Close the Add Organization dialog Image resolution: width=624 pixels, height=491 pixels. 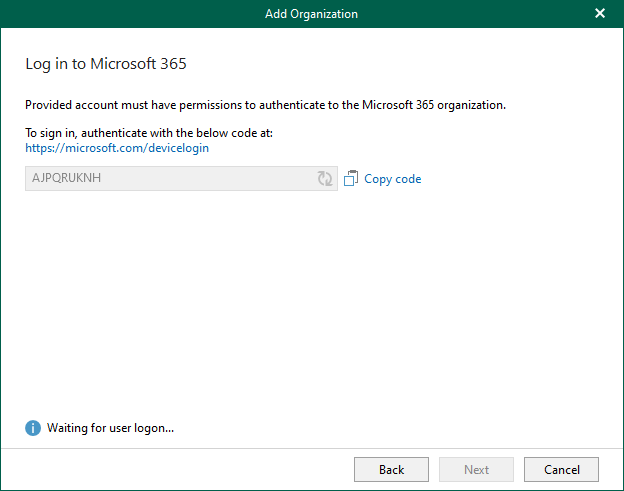point(600,13)
